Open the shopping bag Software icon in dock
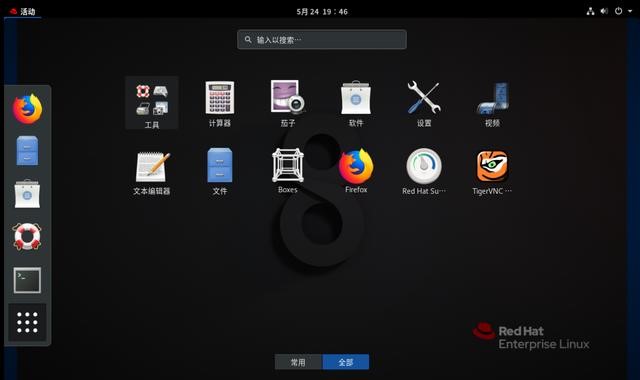This screenshot has height=380, width=640. [27, 194]
